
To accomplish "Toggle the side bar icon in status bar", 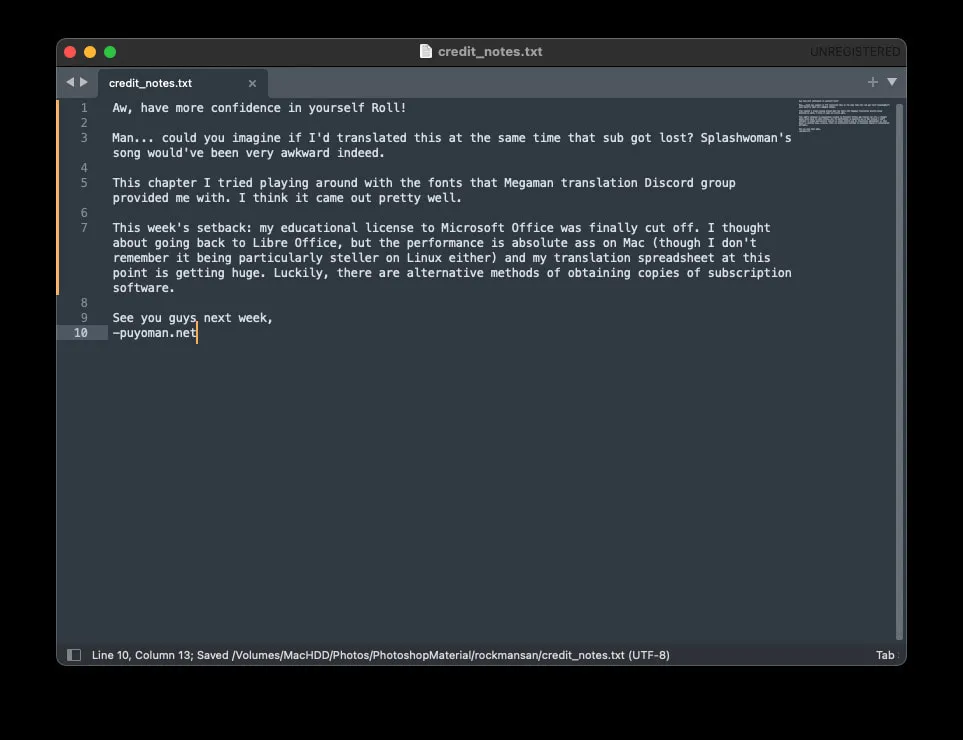I will click(74, 655).
